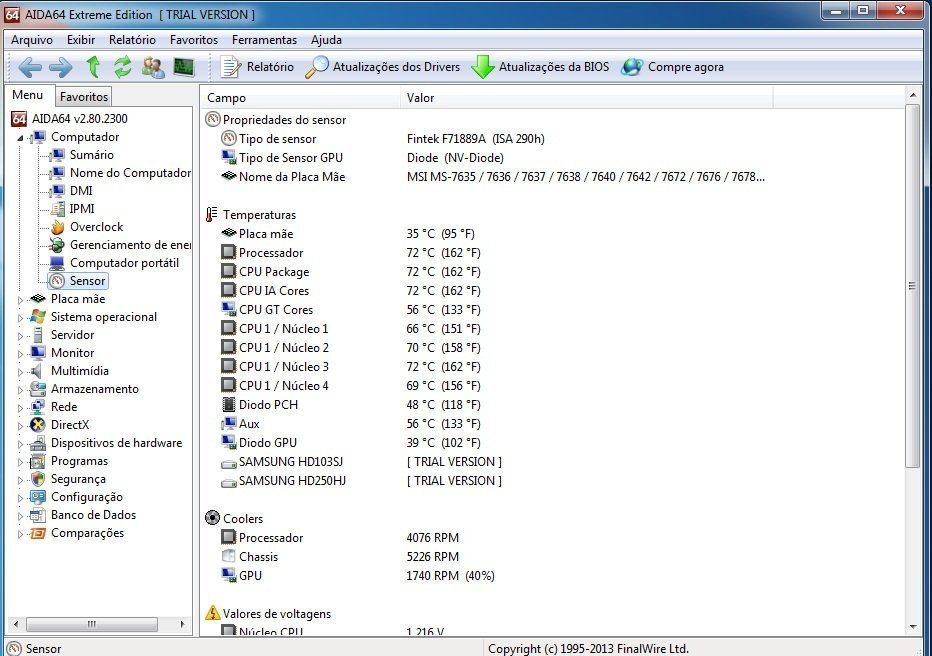Click the AIDA64 v2.80.2300 tree root icon
This screenshot has width=932, height=656.
tap(19, 119)
